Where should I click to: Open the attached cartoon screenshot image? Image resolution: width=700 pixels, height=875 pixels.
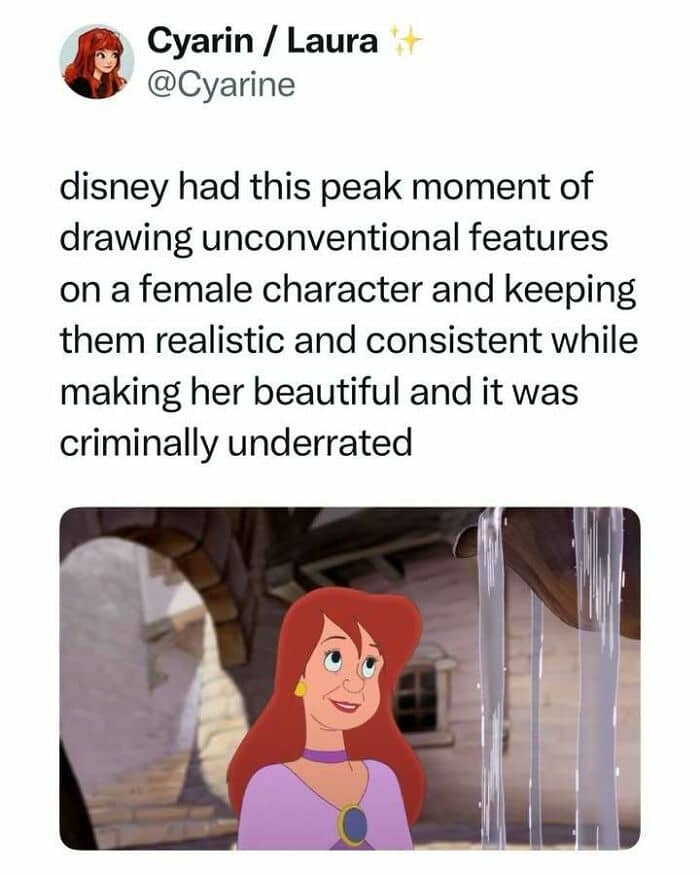[x=350, y=678]
